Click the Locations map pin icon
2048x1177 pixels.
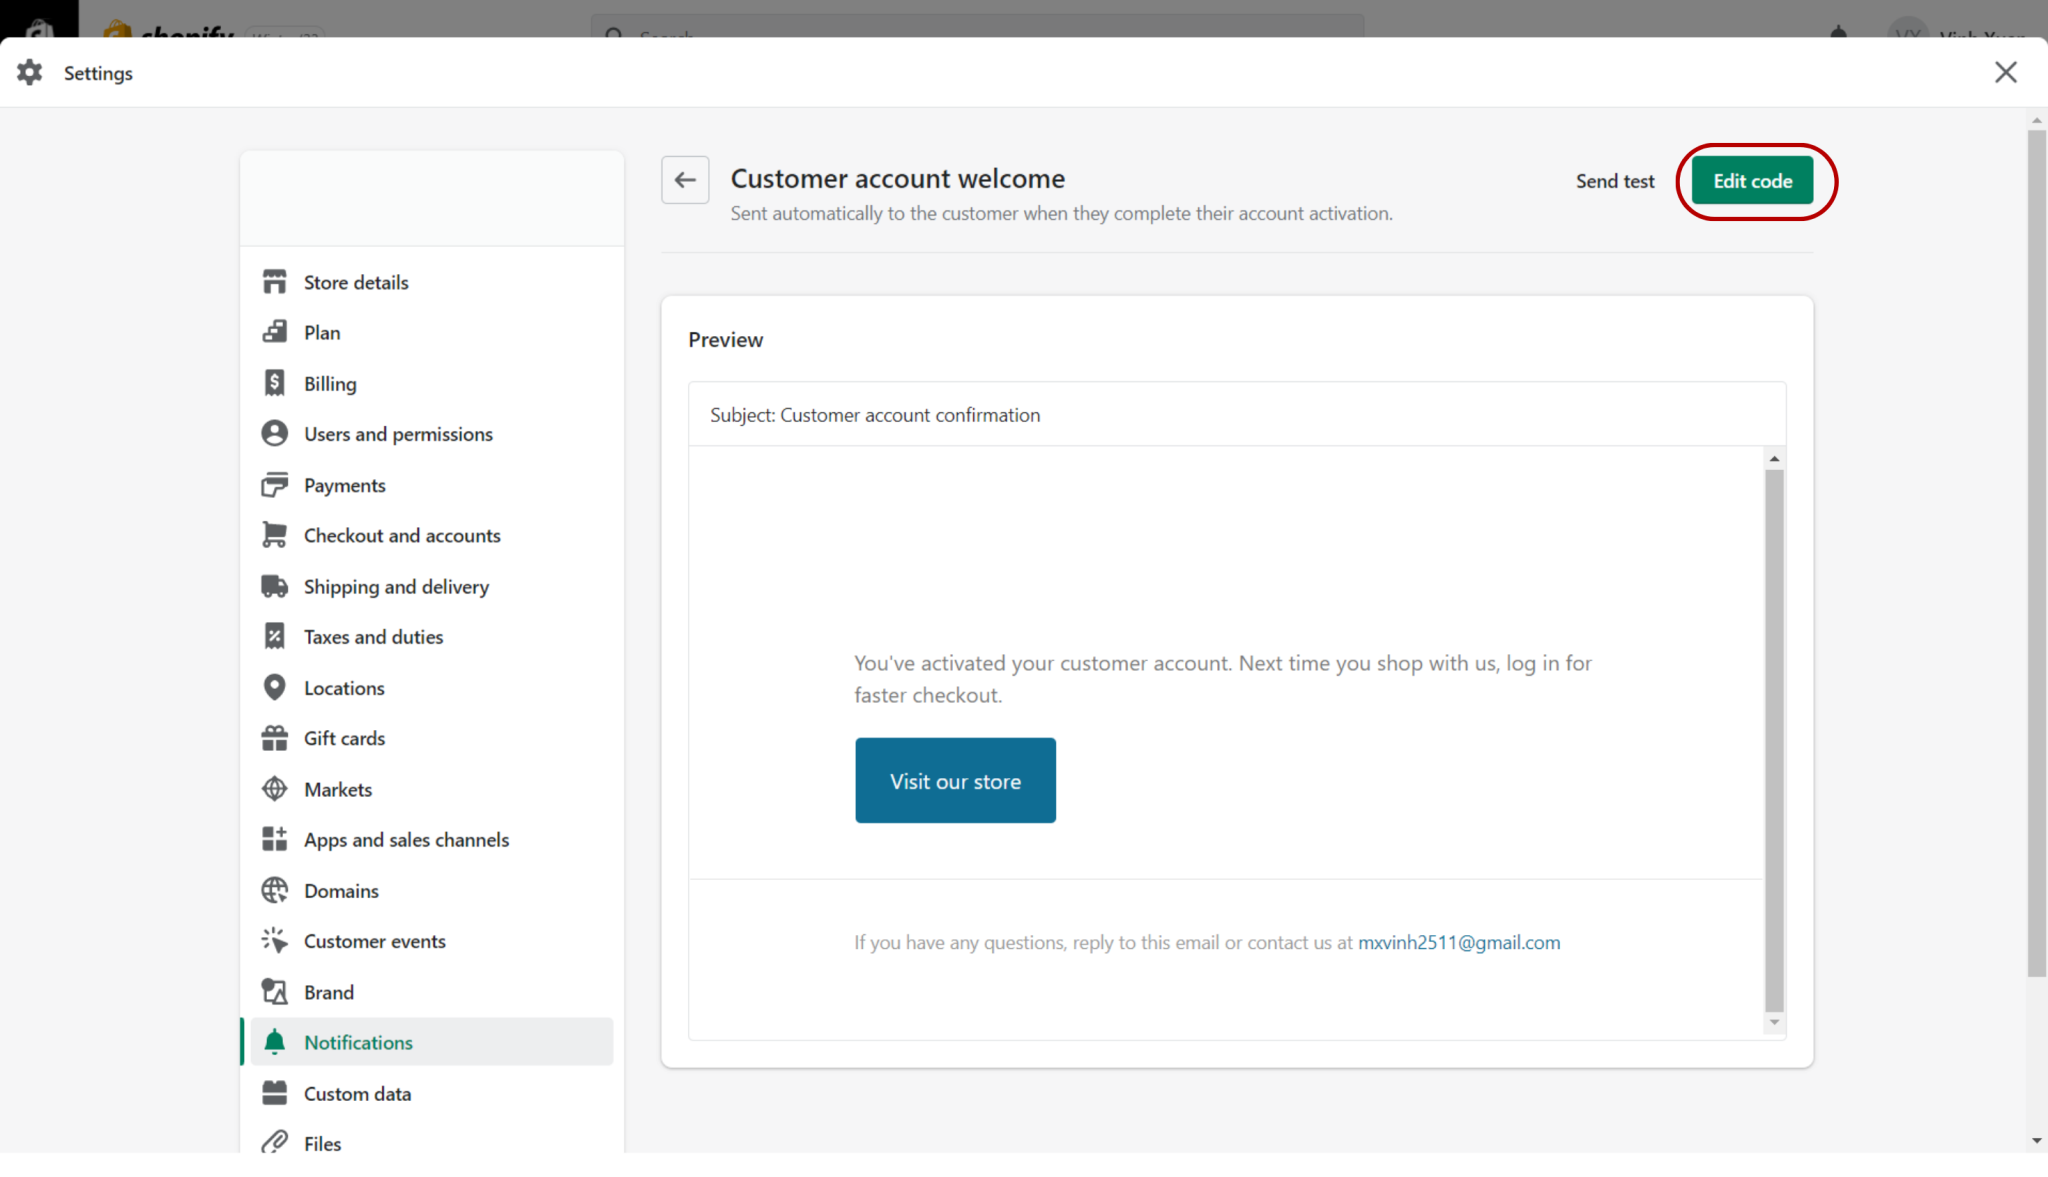pyautogui.click(x=274, y=687)
